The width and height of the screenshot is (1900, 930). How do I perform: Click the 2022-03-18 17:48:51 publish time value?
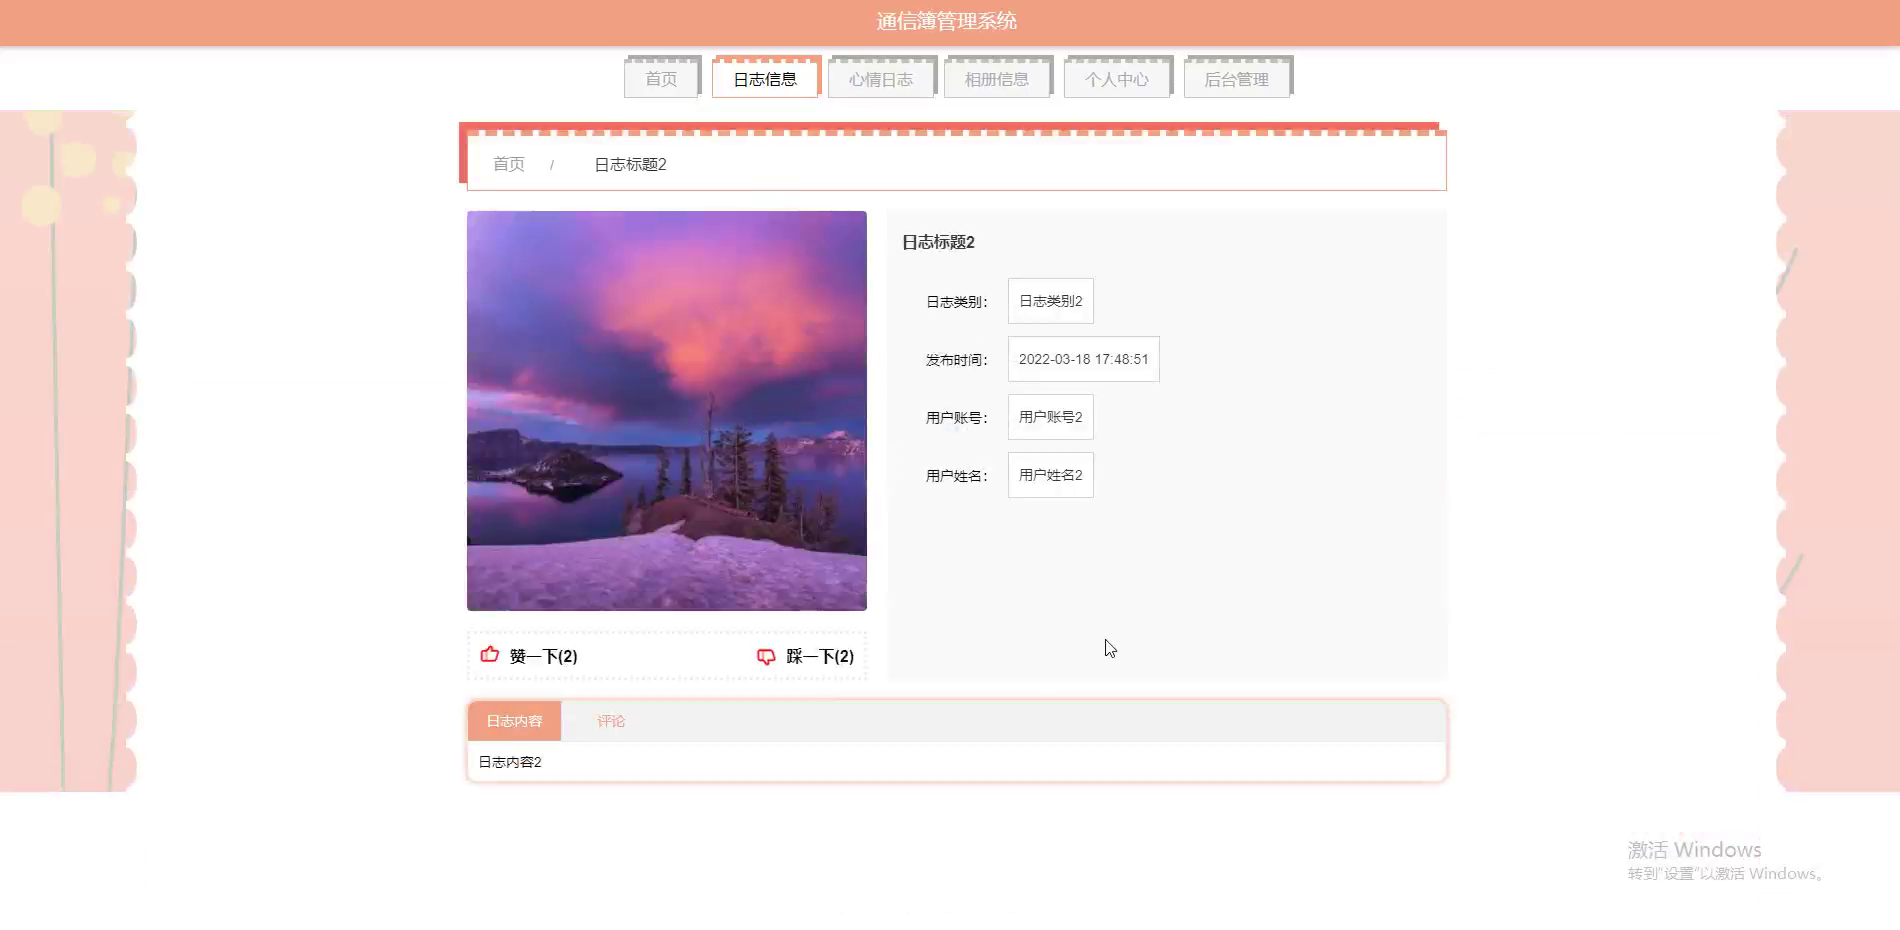(1084, 359)
